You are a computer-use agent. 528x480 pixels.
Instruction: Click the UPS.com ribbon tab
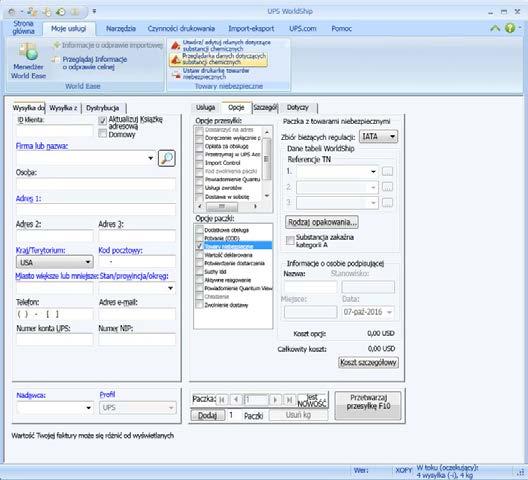tap(303, 29)
